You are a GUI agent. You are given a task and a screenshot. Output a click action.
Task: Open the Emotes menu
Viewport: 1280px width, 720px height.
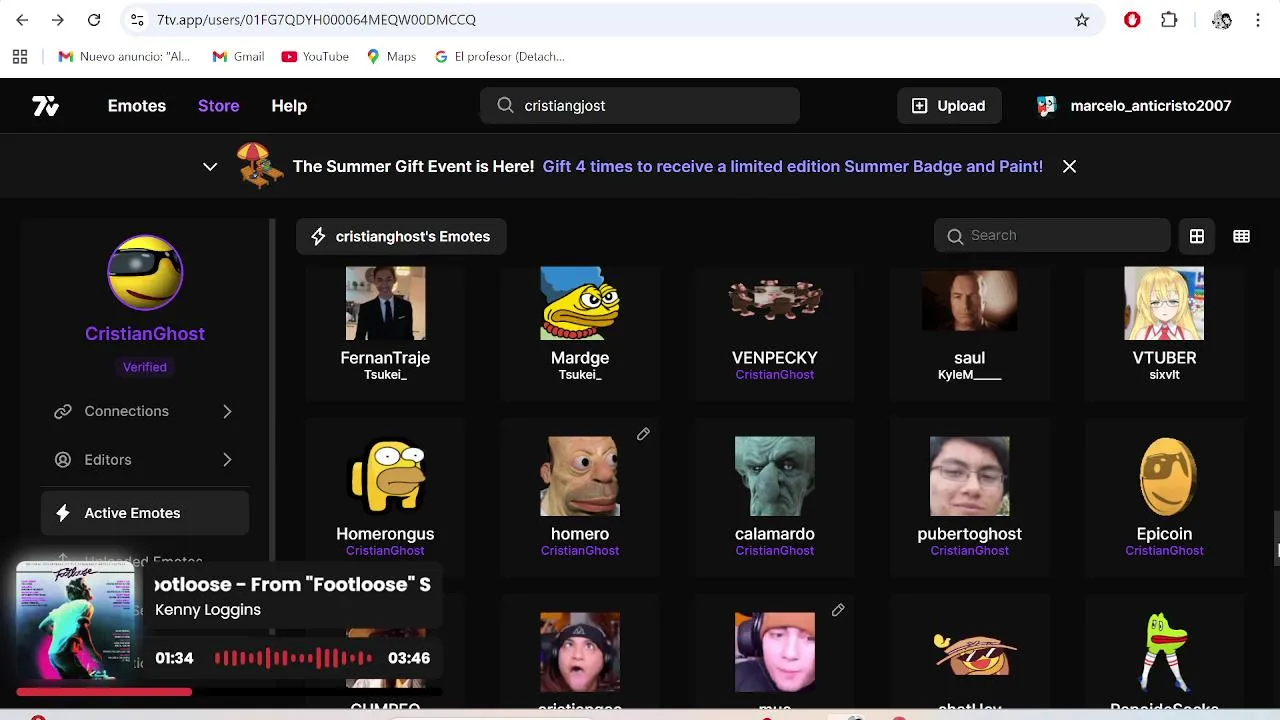coord(137,106)
